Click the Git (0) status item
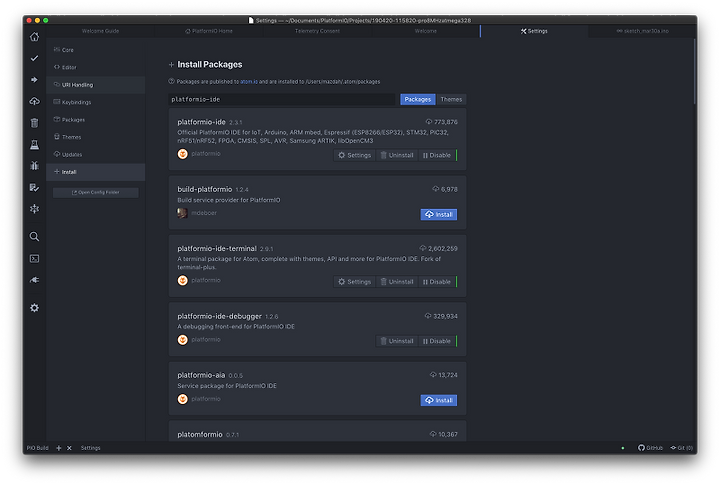Screen dimensions: 720x485 tap(681, 448)
